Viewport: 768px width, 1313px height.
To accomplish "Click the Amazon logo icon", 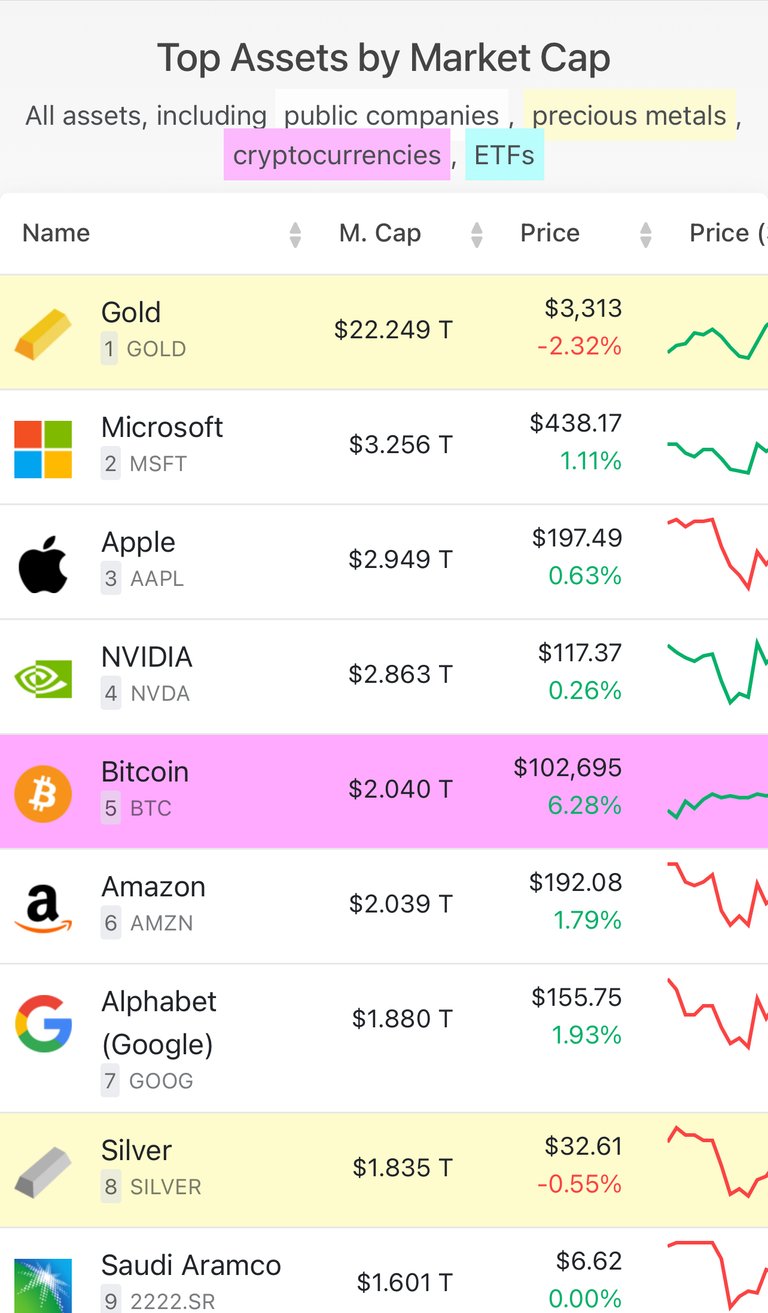I will pyautogui.click(x=43, y=909).
